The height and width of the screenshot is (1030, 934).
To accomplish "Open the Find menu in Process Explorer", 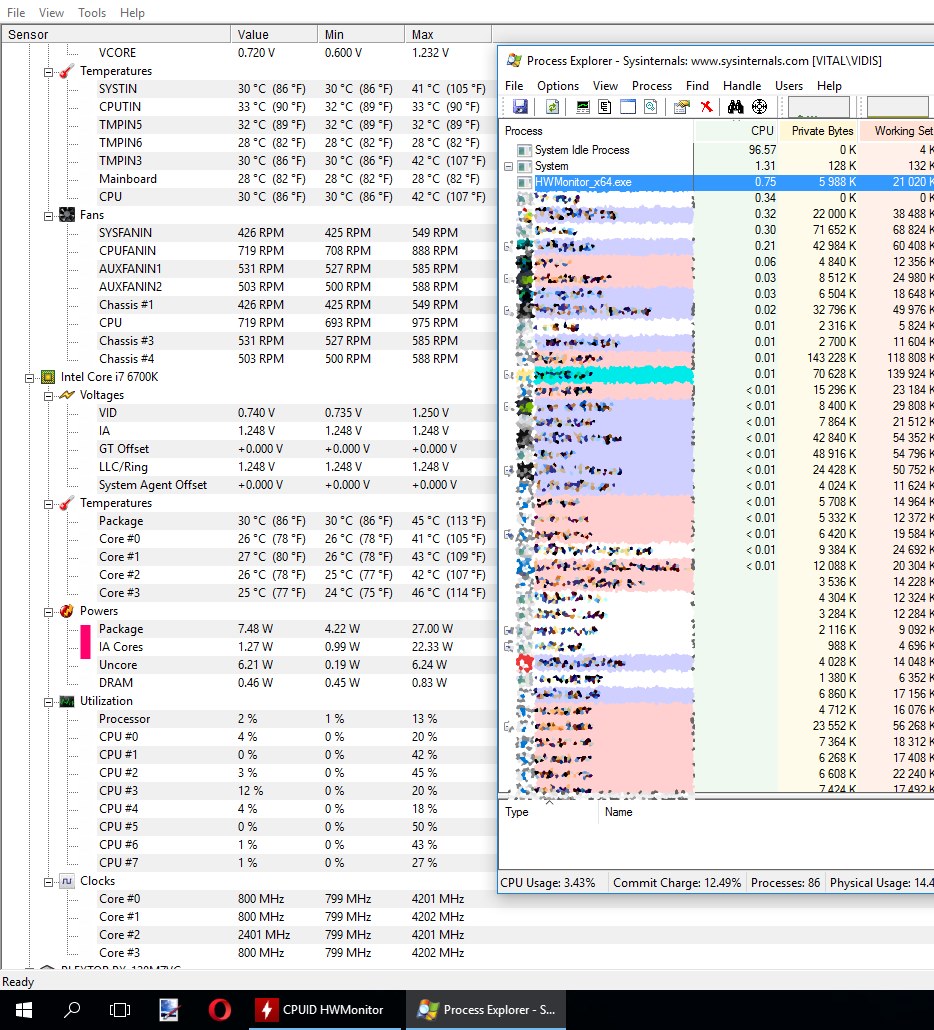I will 697,86.
